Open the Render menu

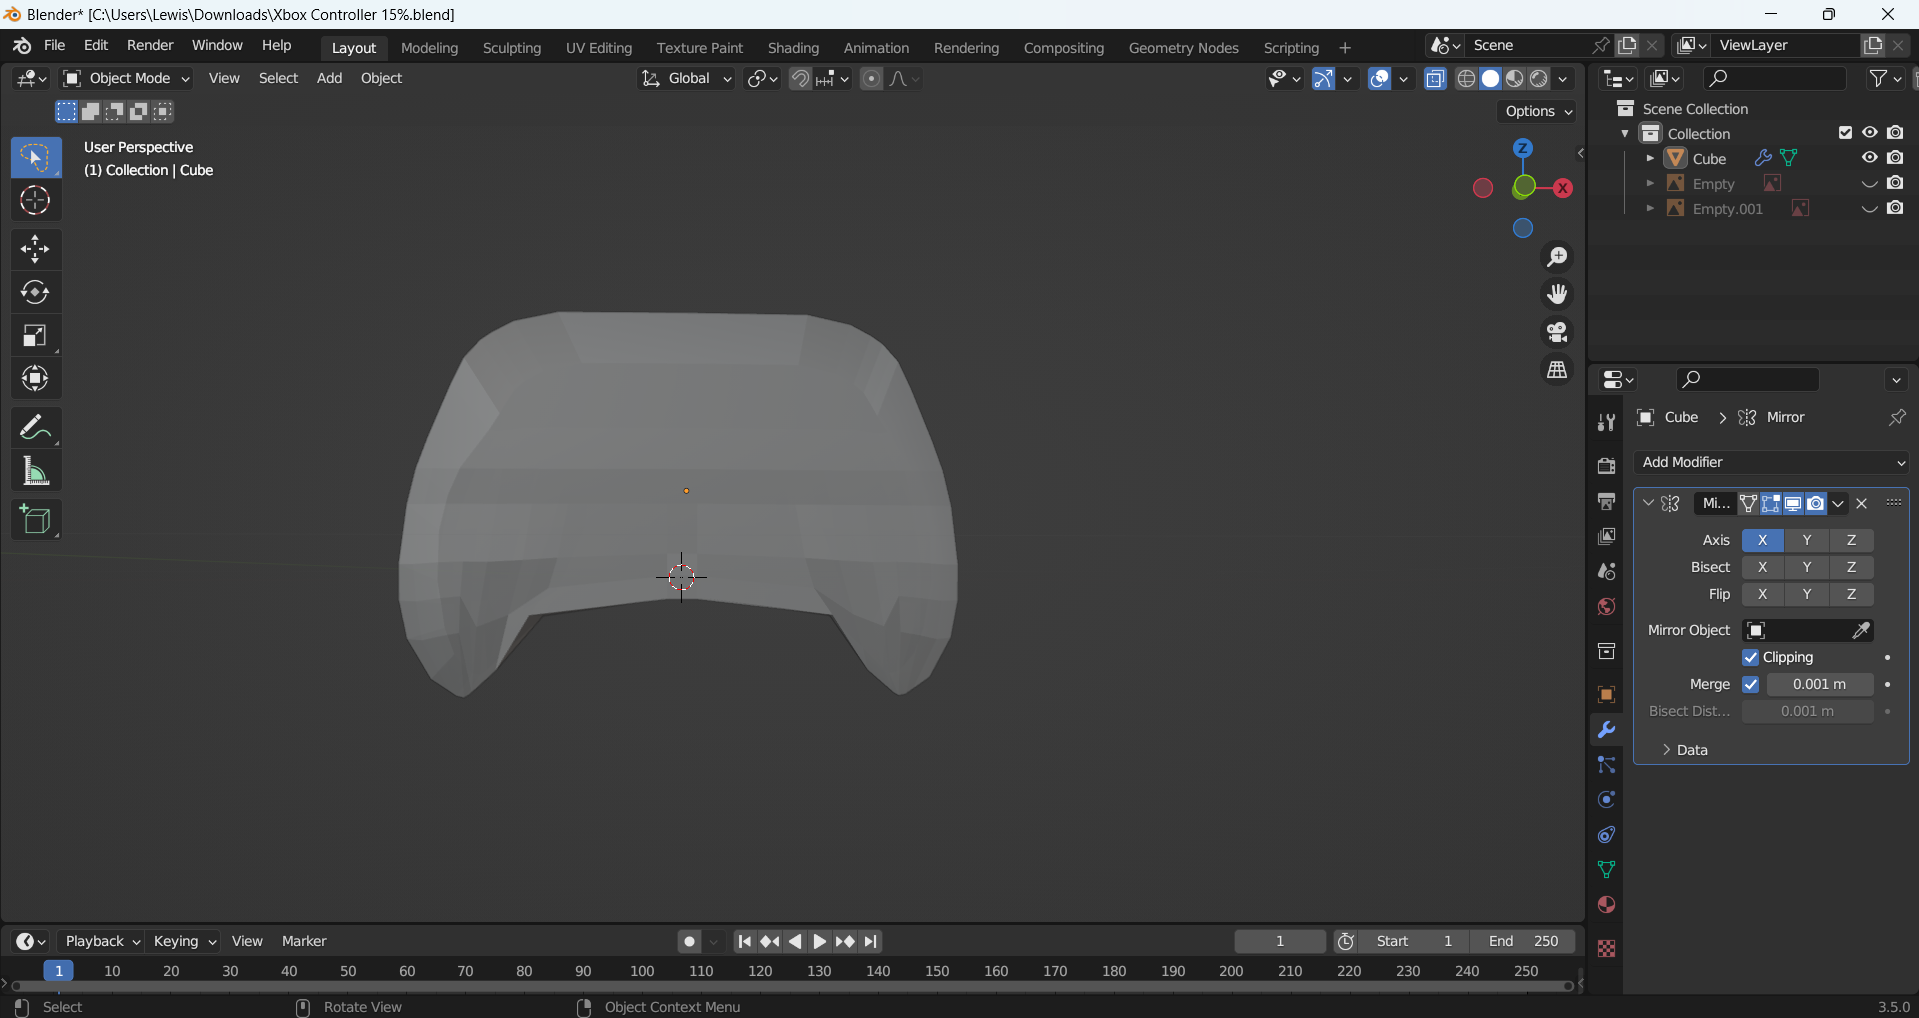[150, 45]
